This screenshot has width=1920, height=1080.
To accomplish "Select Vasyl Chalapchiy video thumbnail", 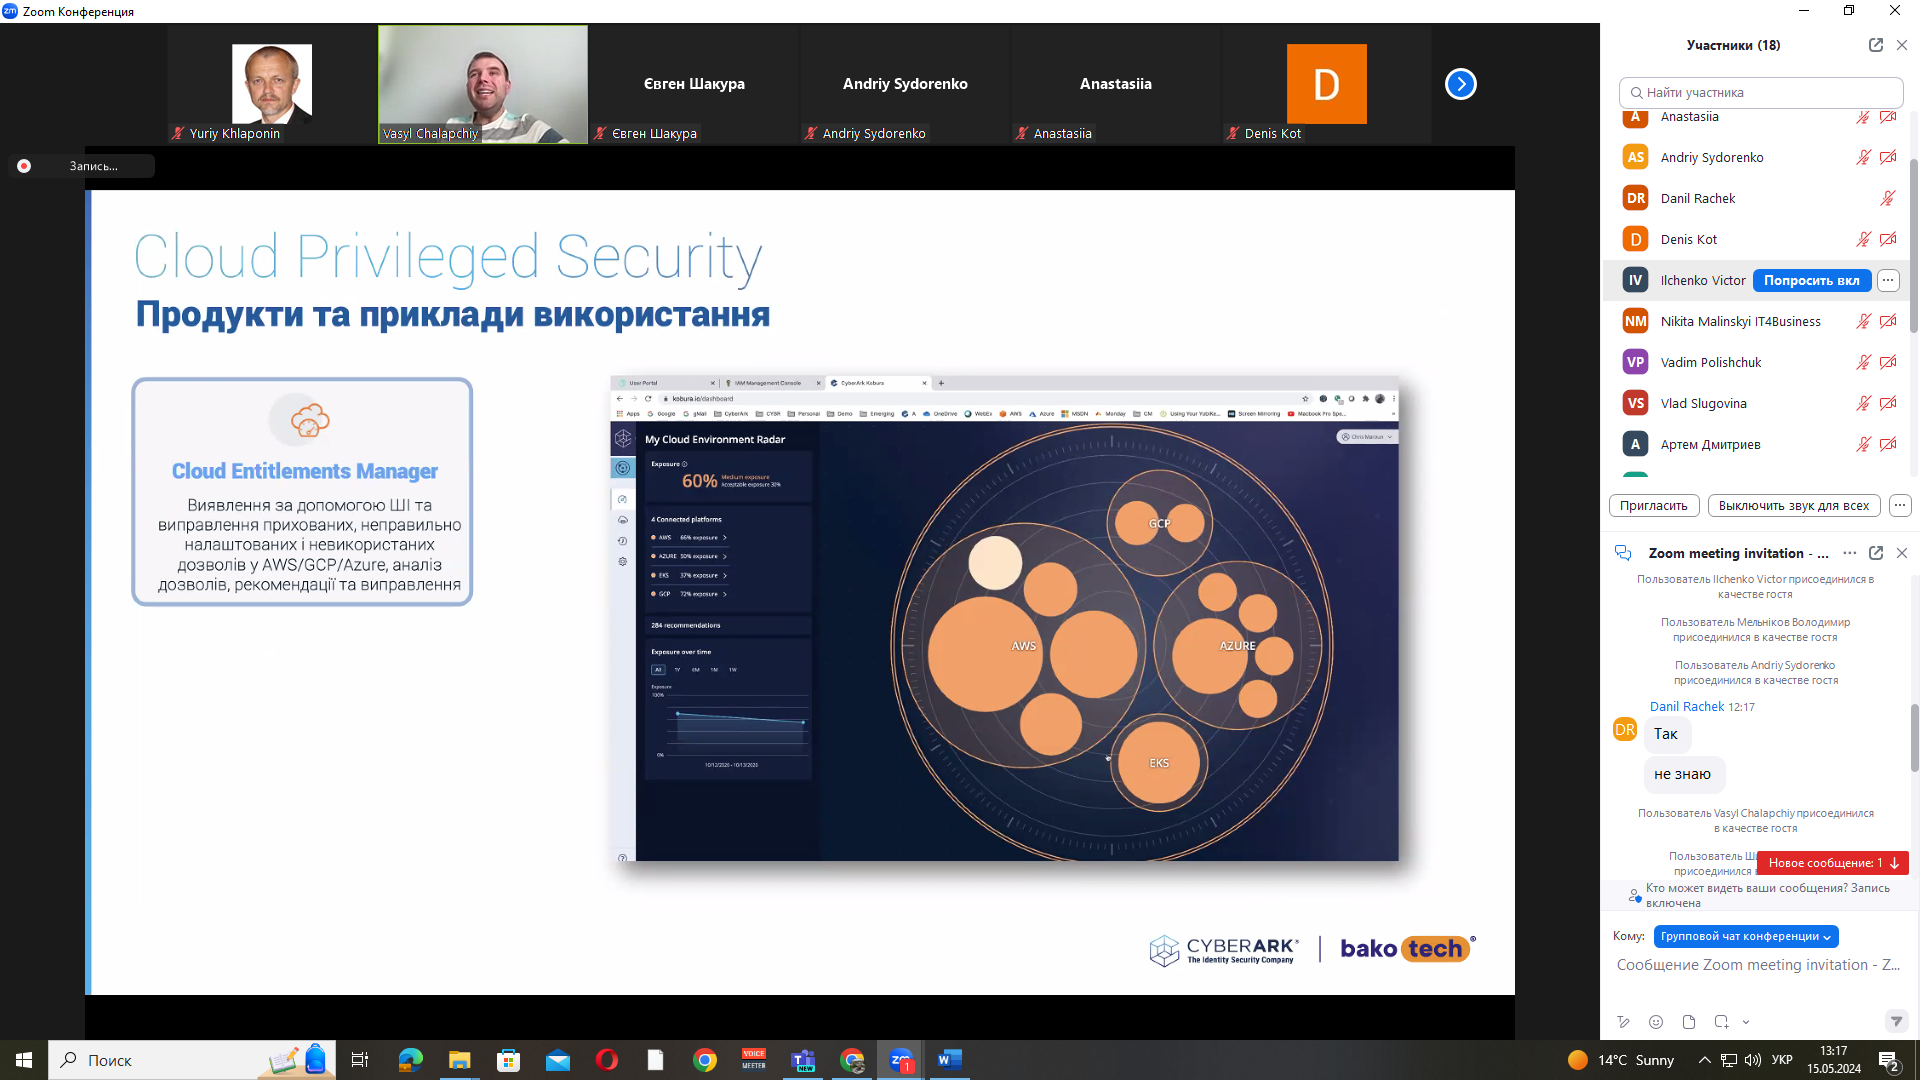I will pyautogui.click(x=483, y=84).
